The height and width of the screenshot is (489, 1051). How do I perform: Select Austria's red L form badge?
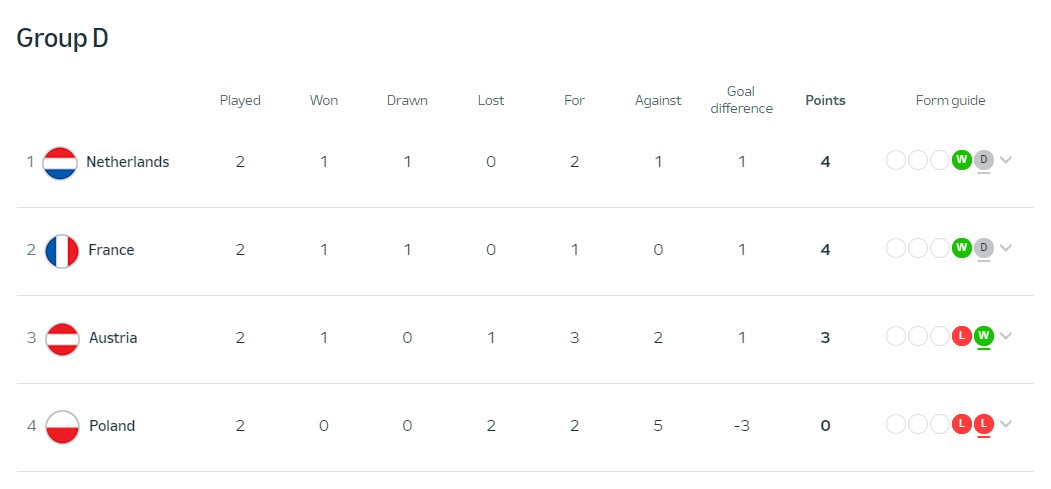962,336
